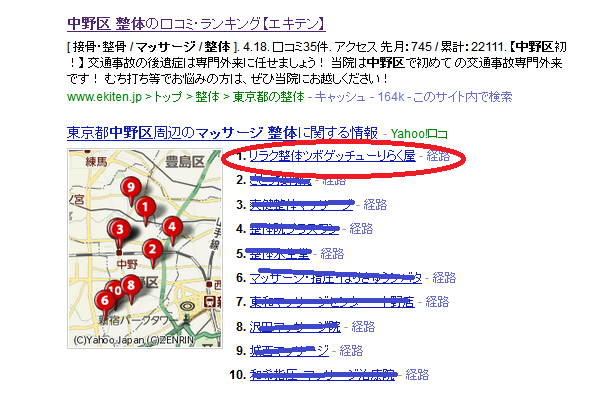Image resolution: width=600 pixels, height=400 pixels.
Task: Click 経路 for listing number 3
Action: click(375, 205)
